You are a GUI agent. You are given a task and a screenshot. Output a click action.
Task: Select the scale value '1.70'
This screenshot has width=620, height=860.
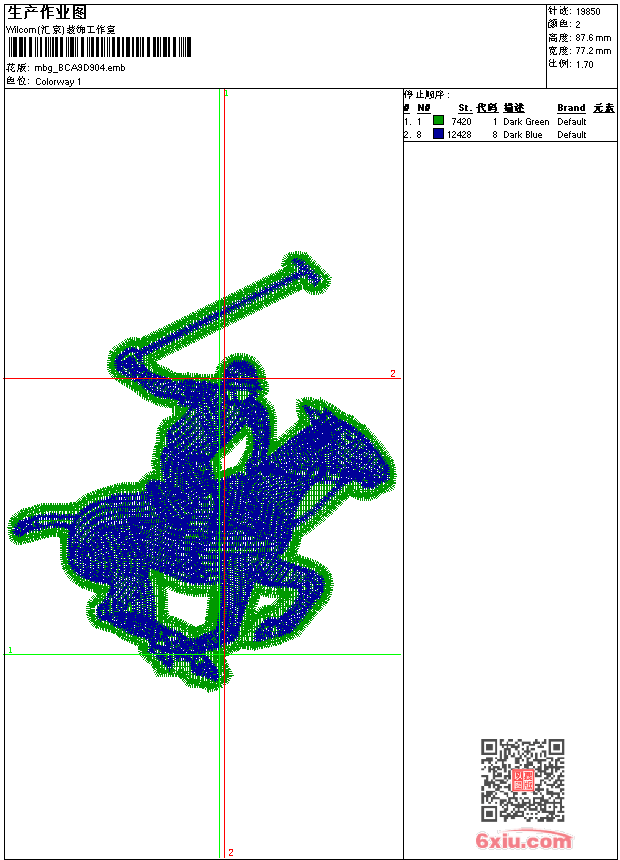point(584,64)
